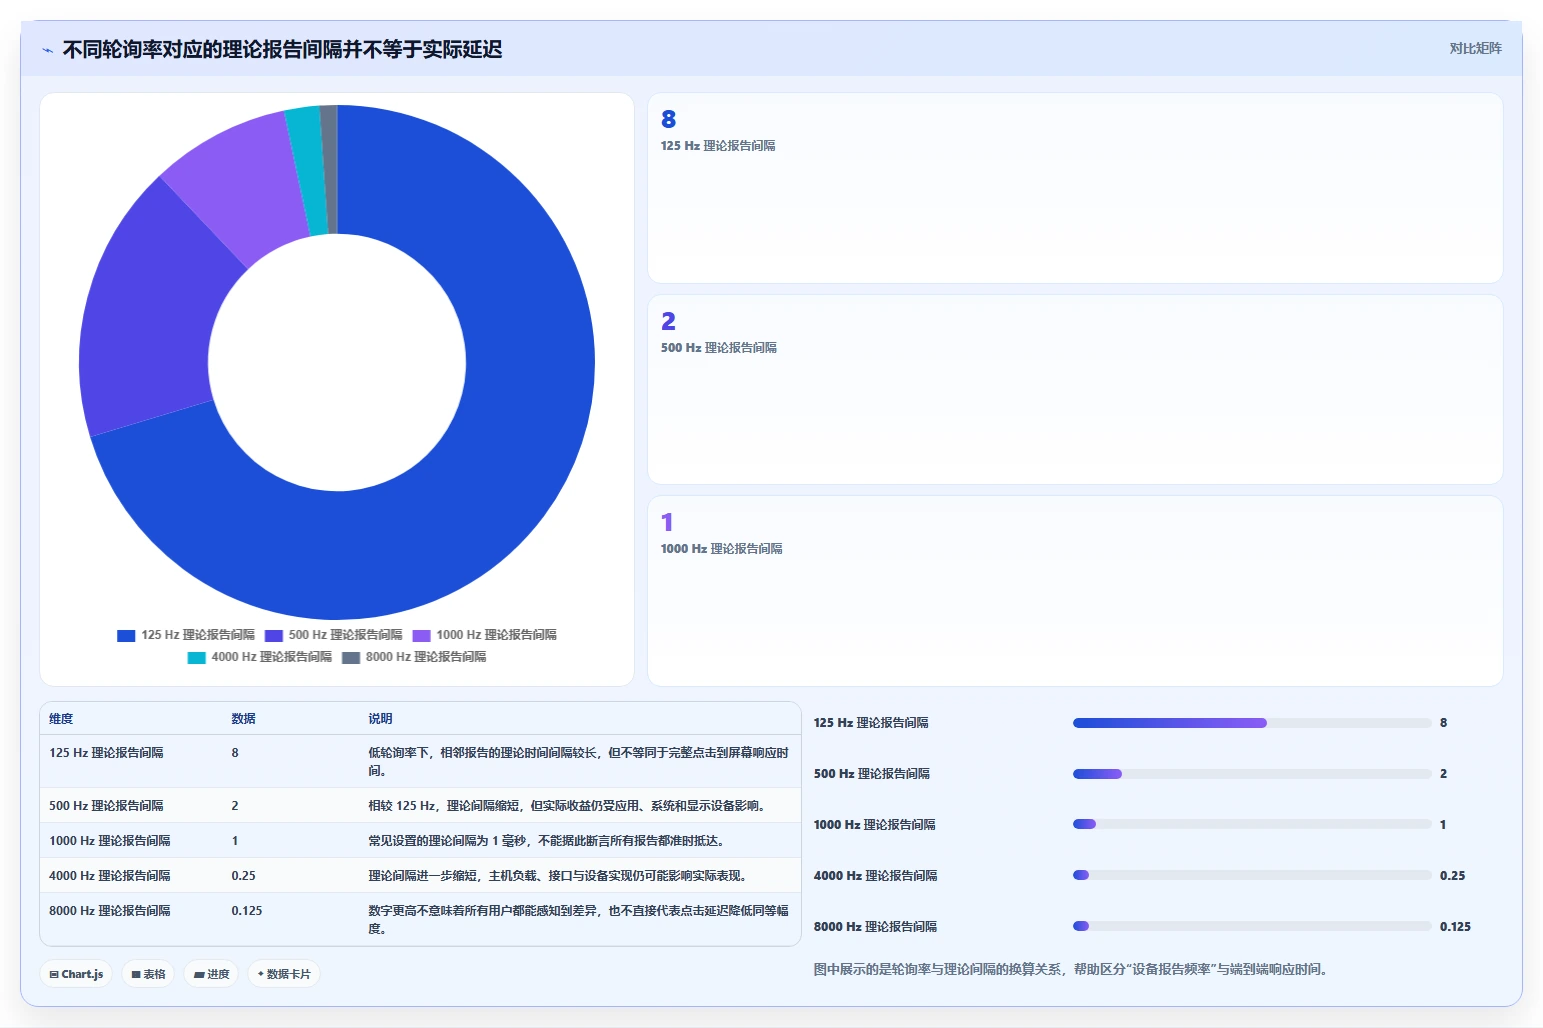Viewport: 1543px width, 1028px height.
Task: Select the 4000 Hz 理论报告间隔 table row label
Action: 110,876
